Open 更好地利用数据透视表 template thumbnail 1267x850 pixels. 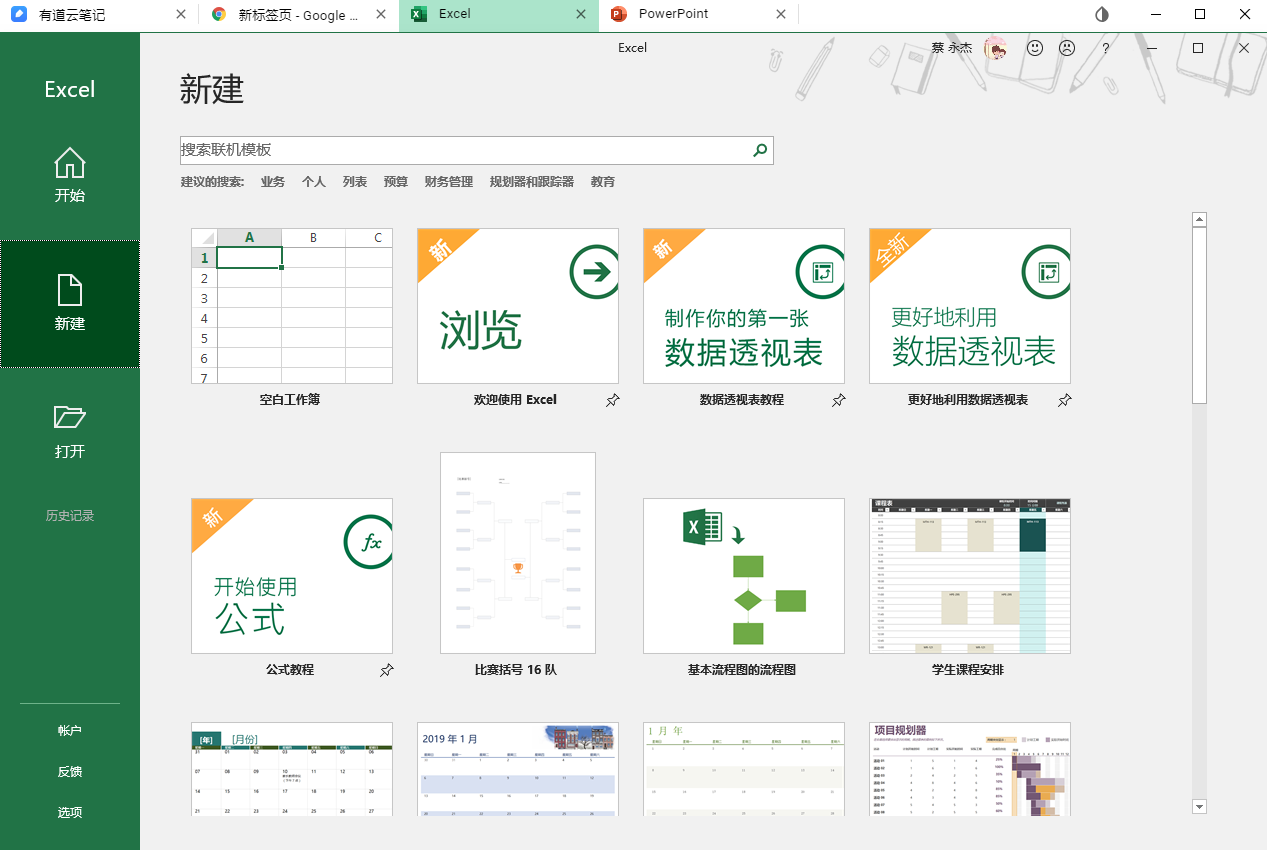970,306
